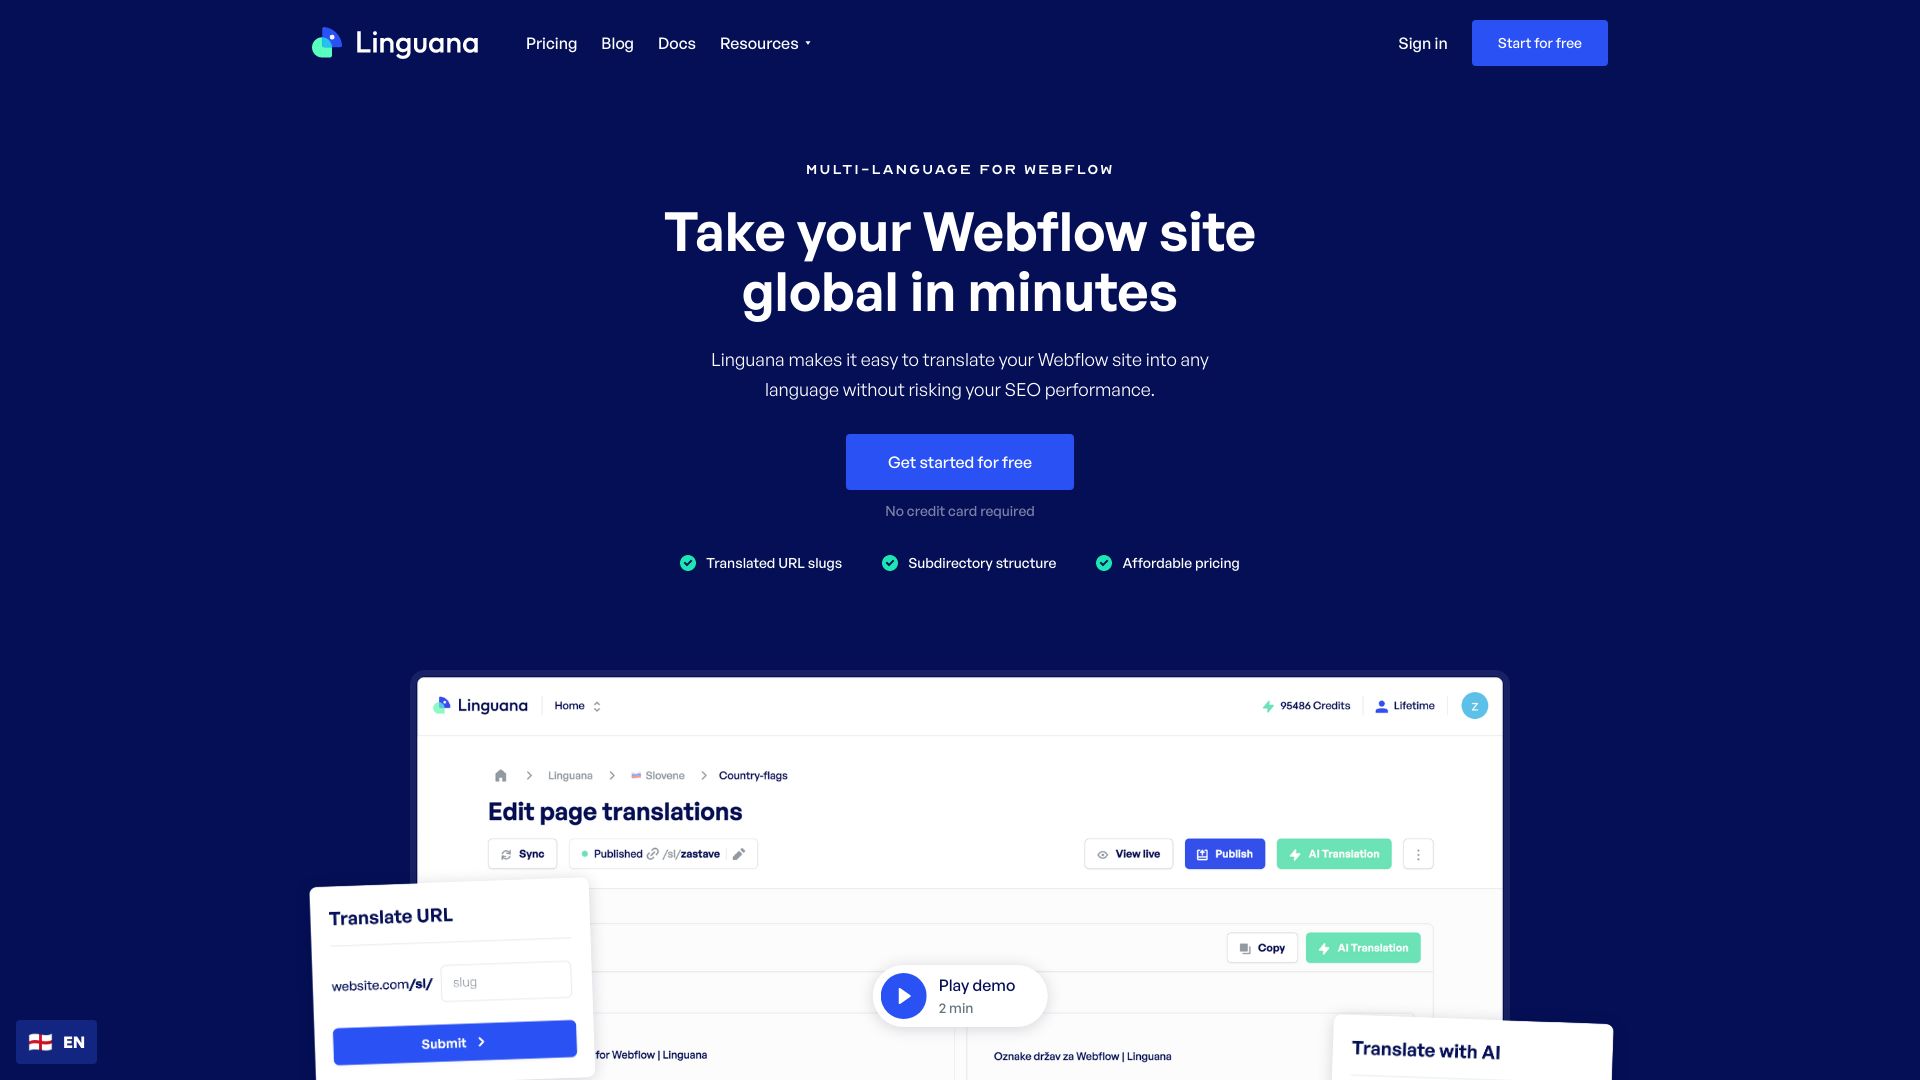Expand the Resources navigation dropdown

pos(765,42)
